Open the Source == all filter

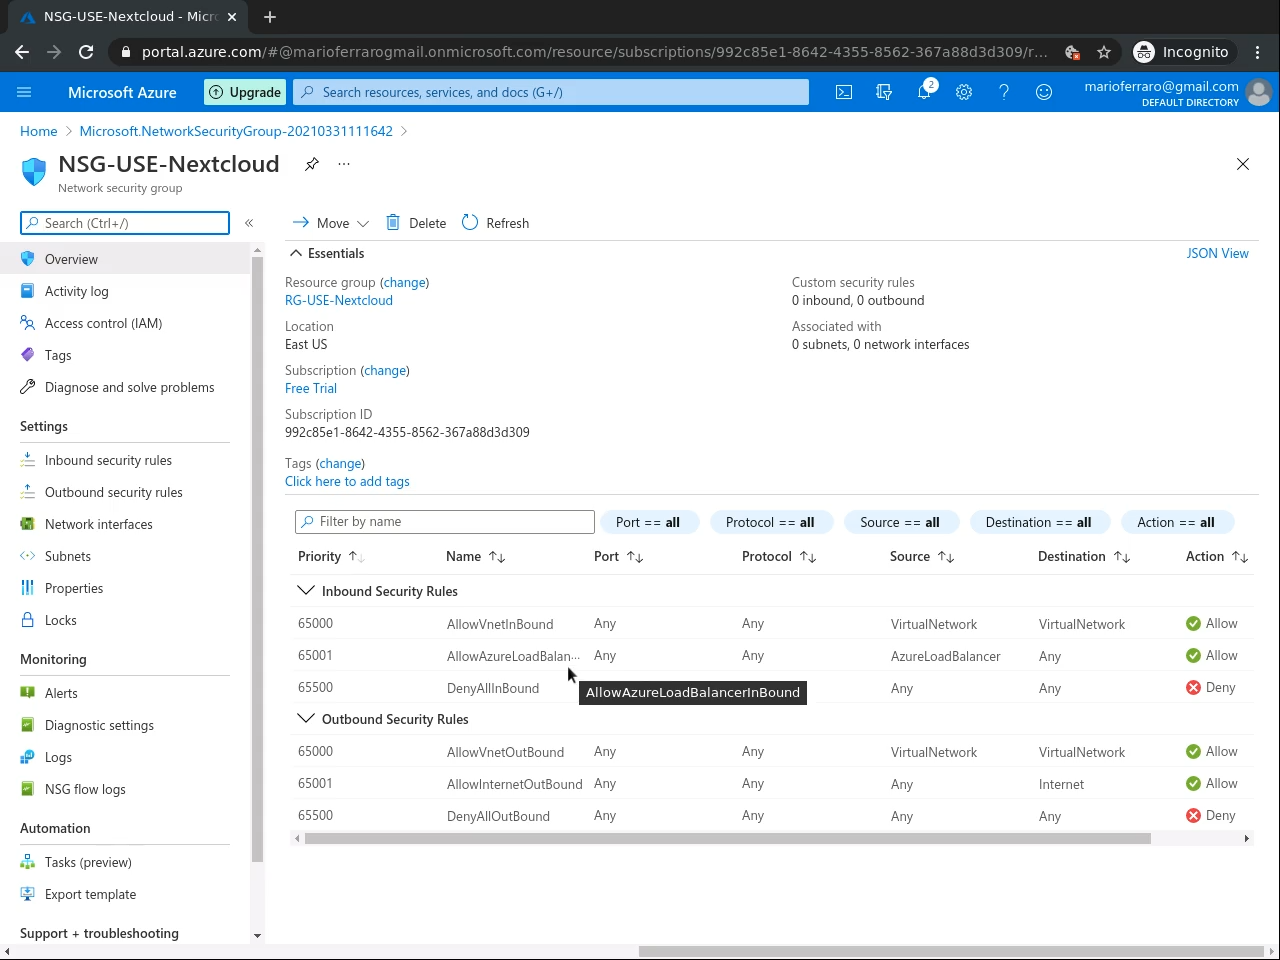click(900, 522)
